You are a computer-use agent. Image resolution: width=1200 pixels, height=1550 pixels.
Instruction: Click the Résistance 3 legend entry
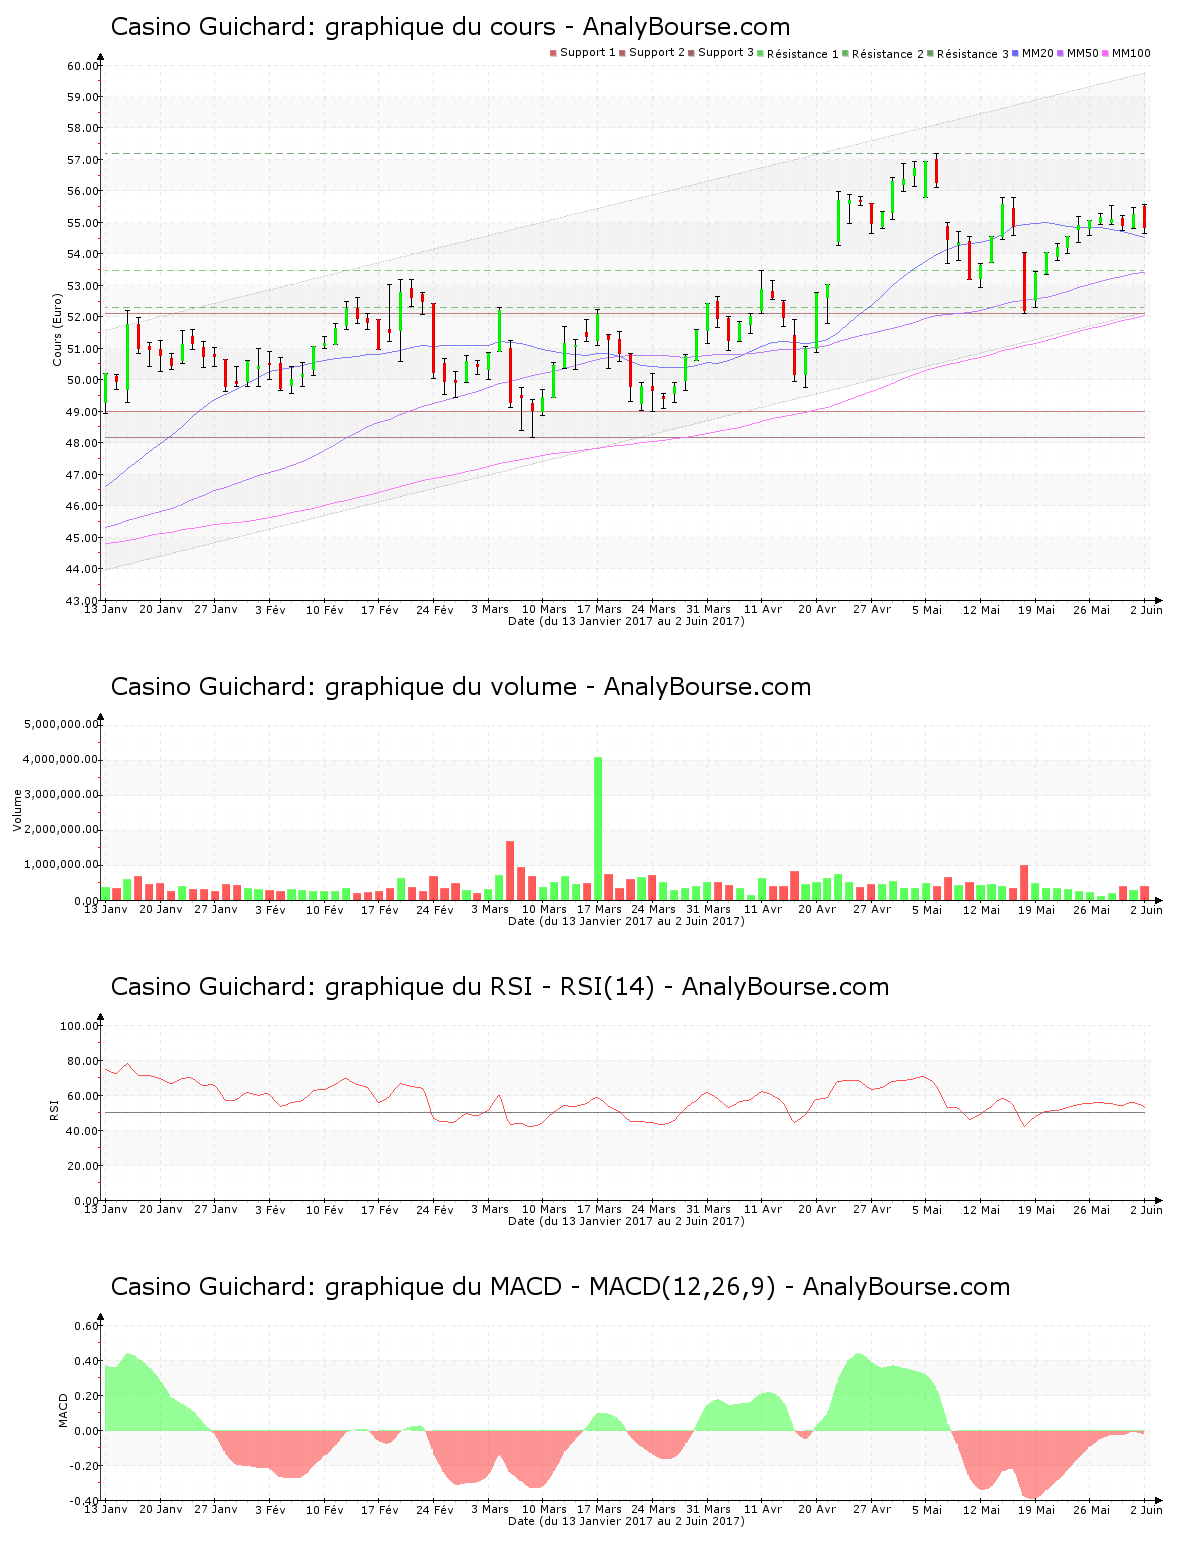tap(968, 53)
